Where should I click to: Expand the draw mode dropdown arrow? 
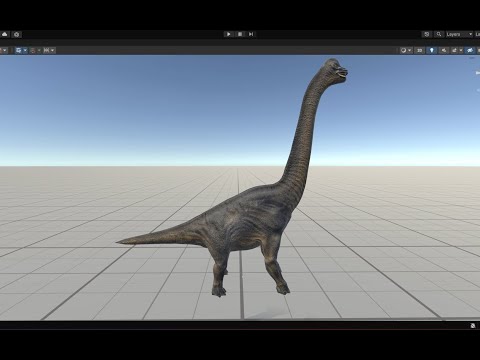(409, 50)
